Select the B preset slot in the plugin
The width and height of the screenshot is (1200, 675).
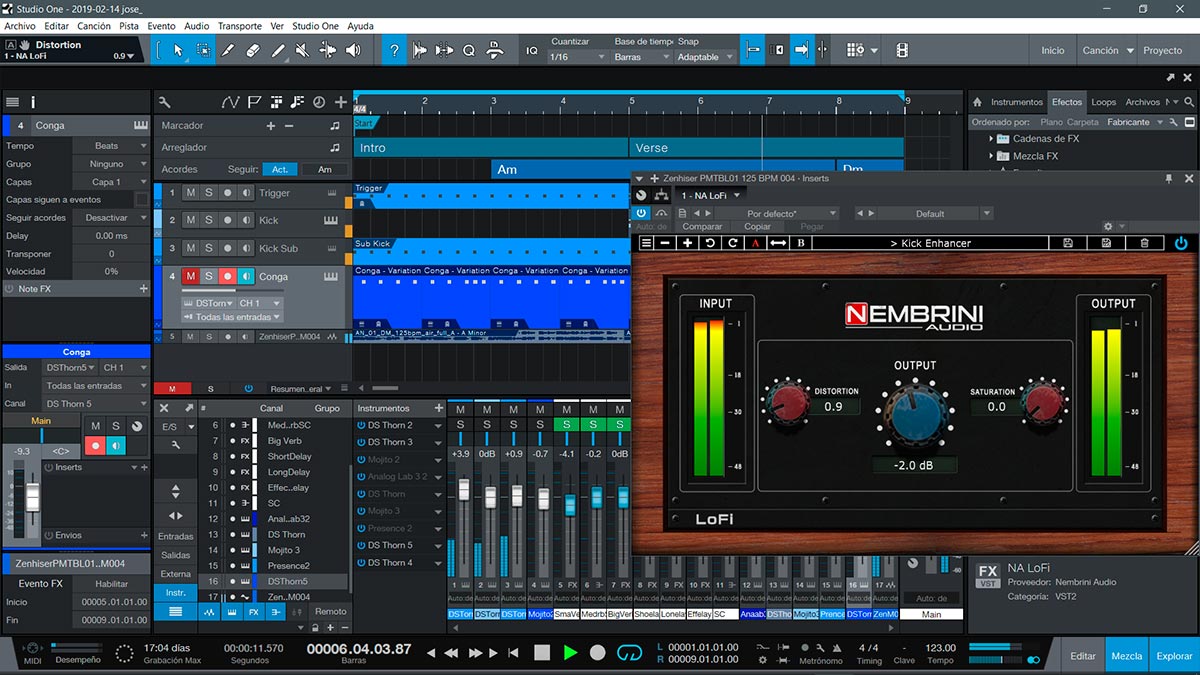tap(801, 243)
